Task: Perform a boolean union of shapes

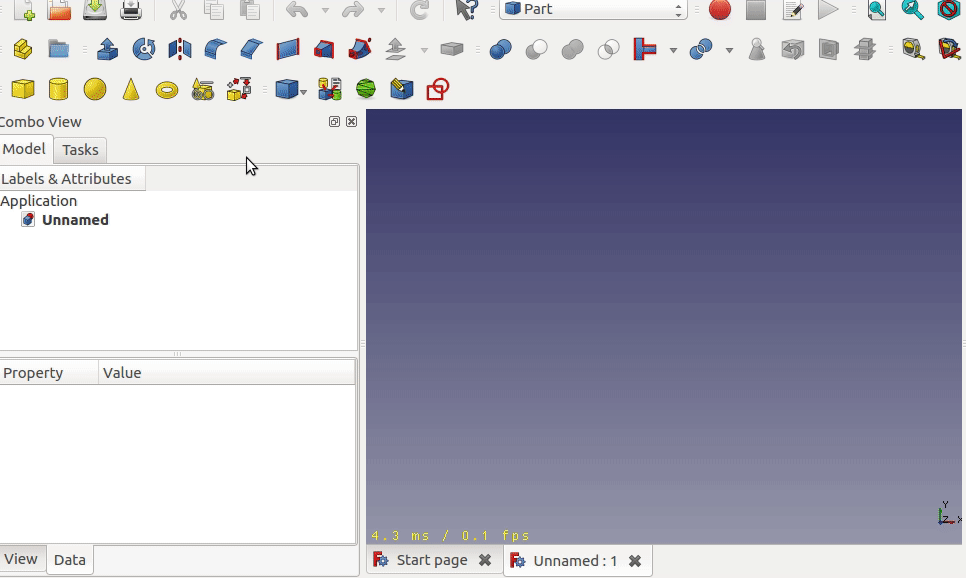Action: 571,48
